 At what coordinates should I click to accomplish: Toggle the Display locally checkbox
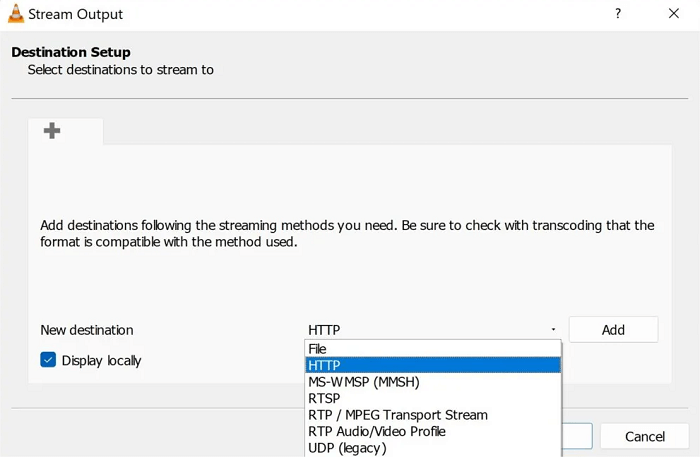coord(48,360)
